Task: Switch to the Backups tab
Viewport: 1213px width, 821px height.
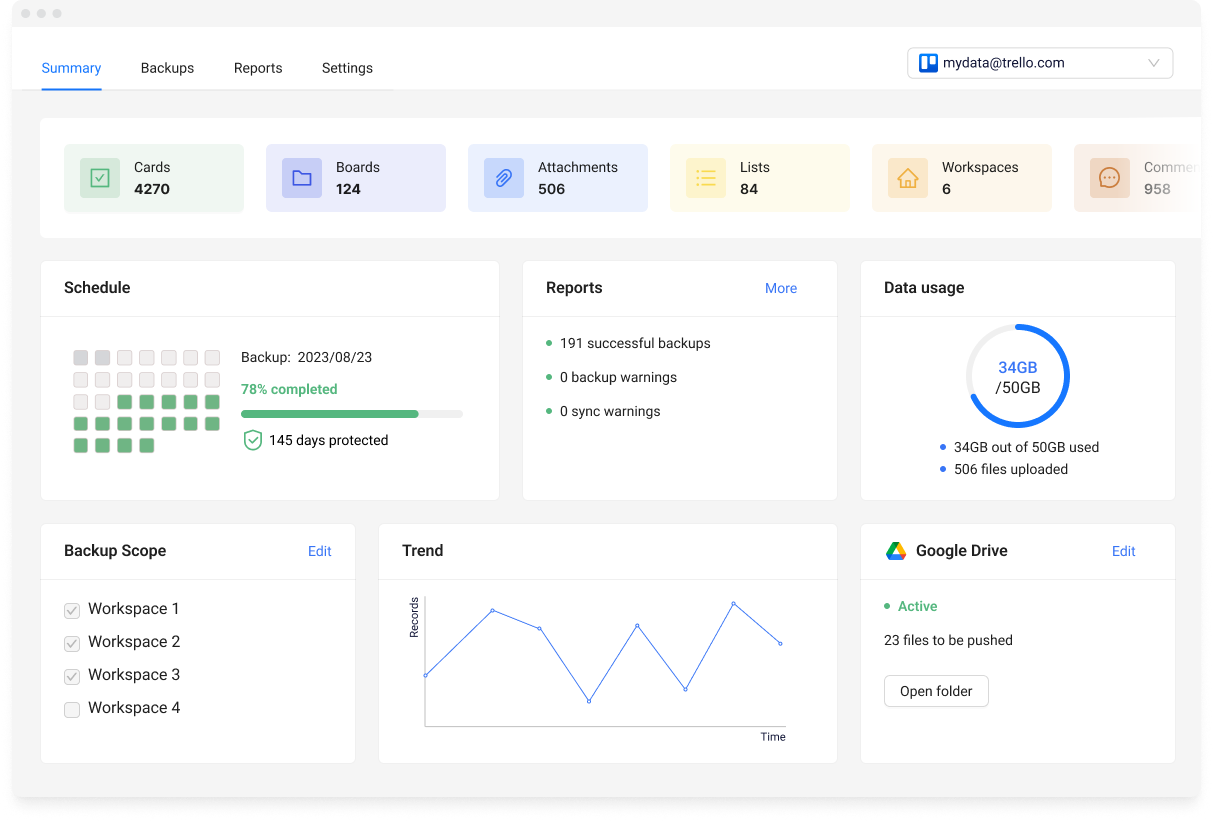Action: click(x=167, y=68)
